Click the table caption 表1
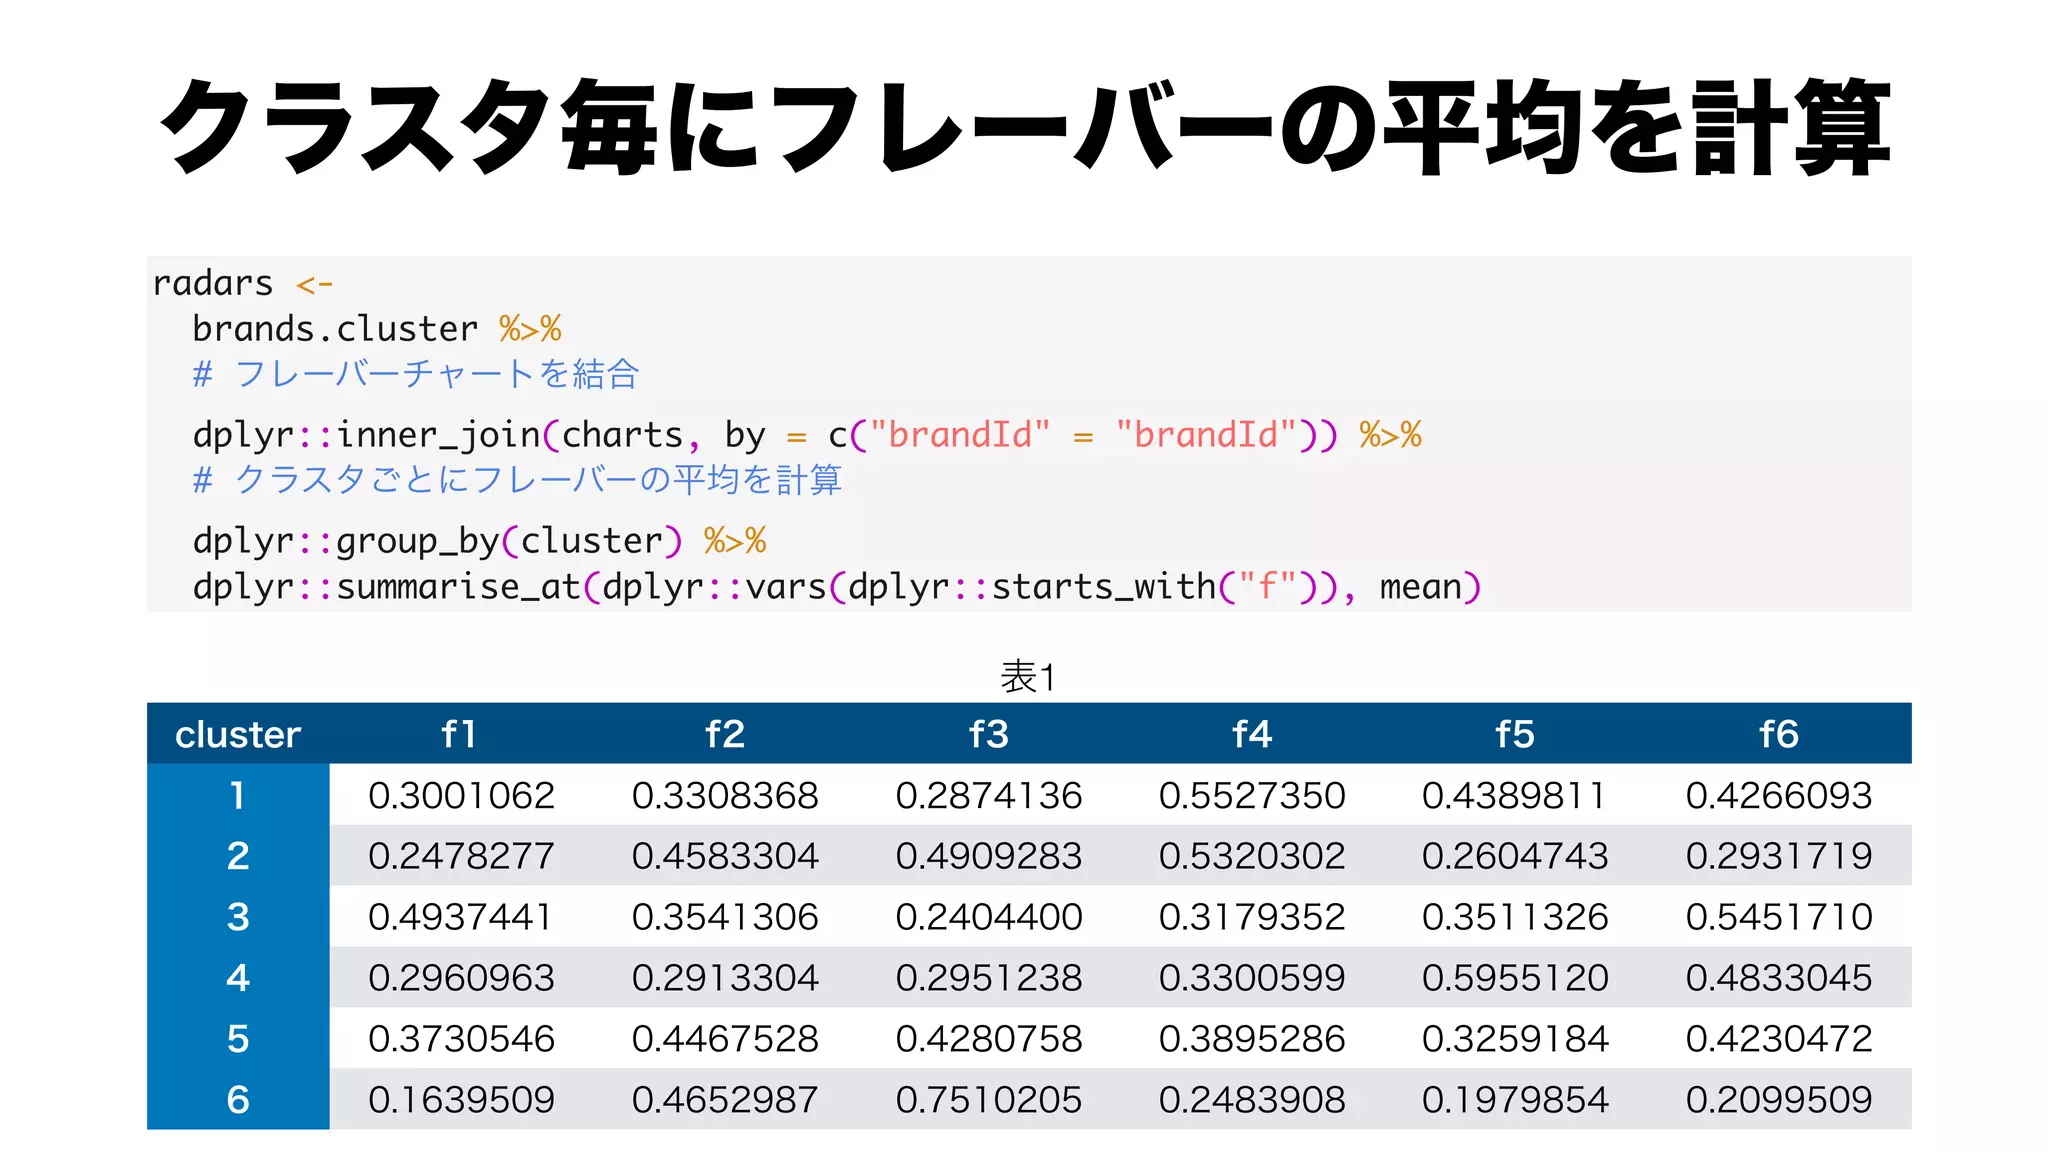Screen dimensions: 2048x1152 [1029, 677]
